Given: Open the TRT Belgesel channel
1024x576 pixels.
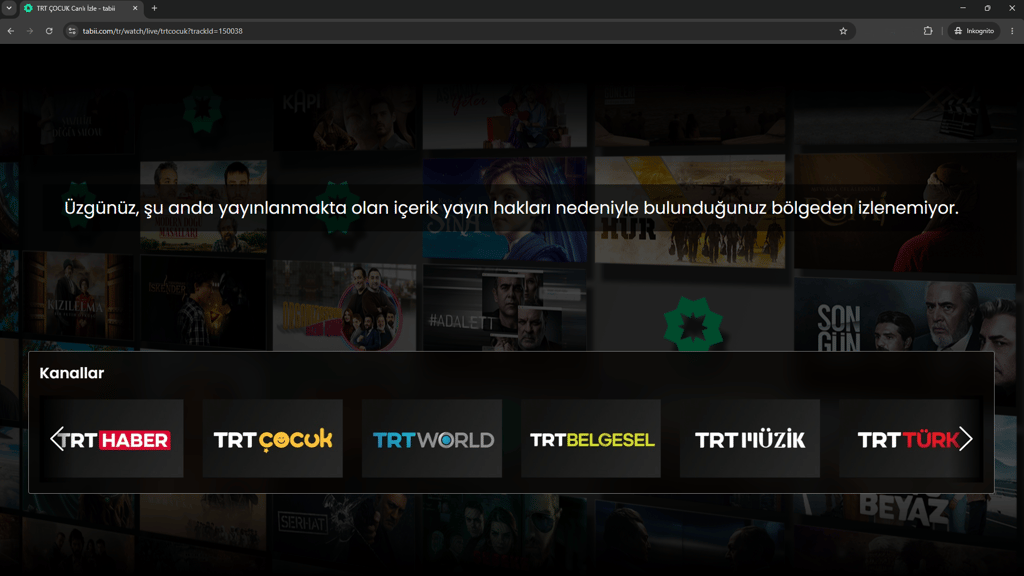Looking at the screenshot, I should click(x=591, y=439).
